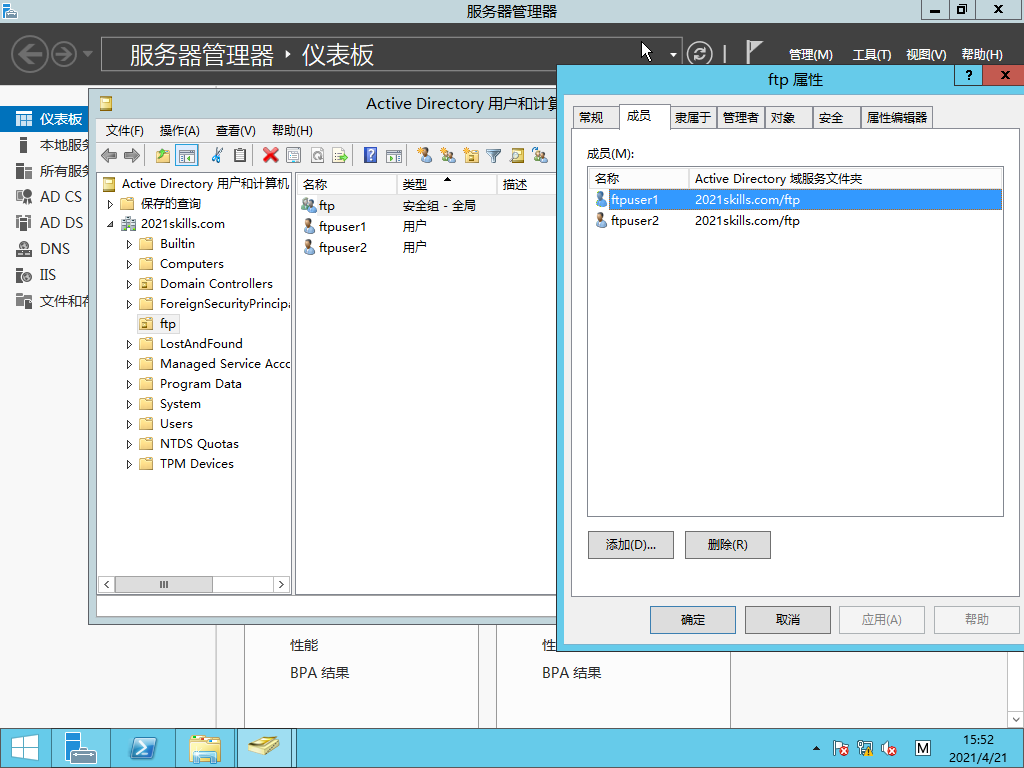
Task: Click the 取消 button
Action: point(788,620)
